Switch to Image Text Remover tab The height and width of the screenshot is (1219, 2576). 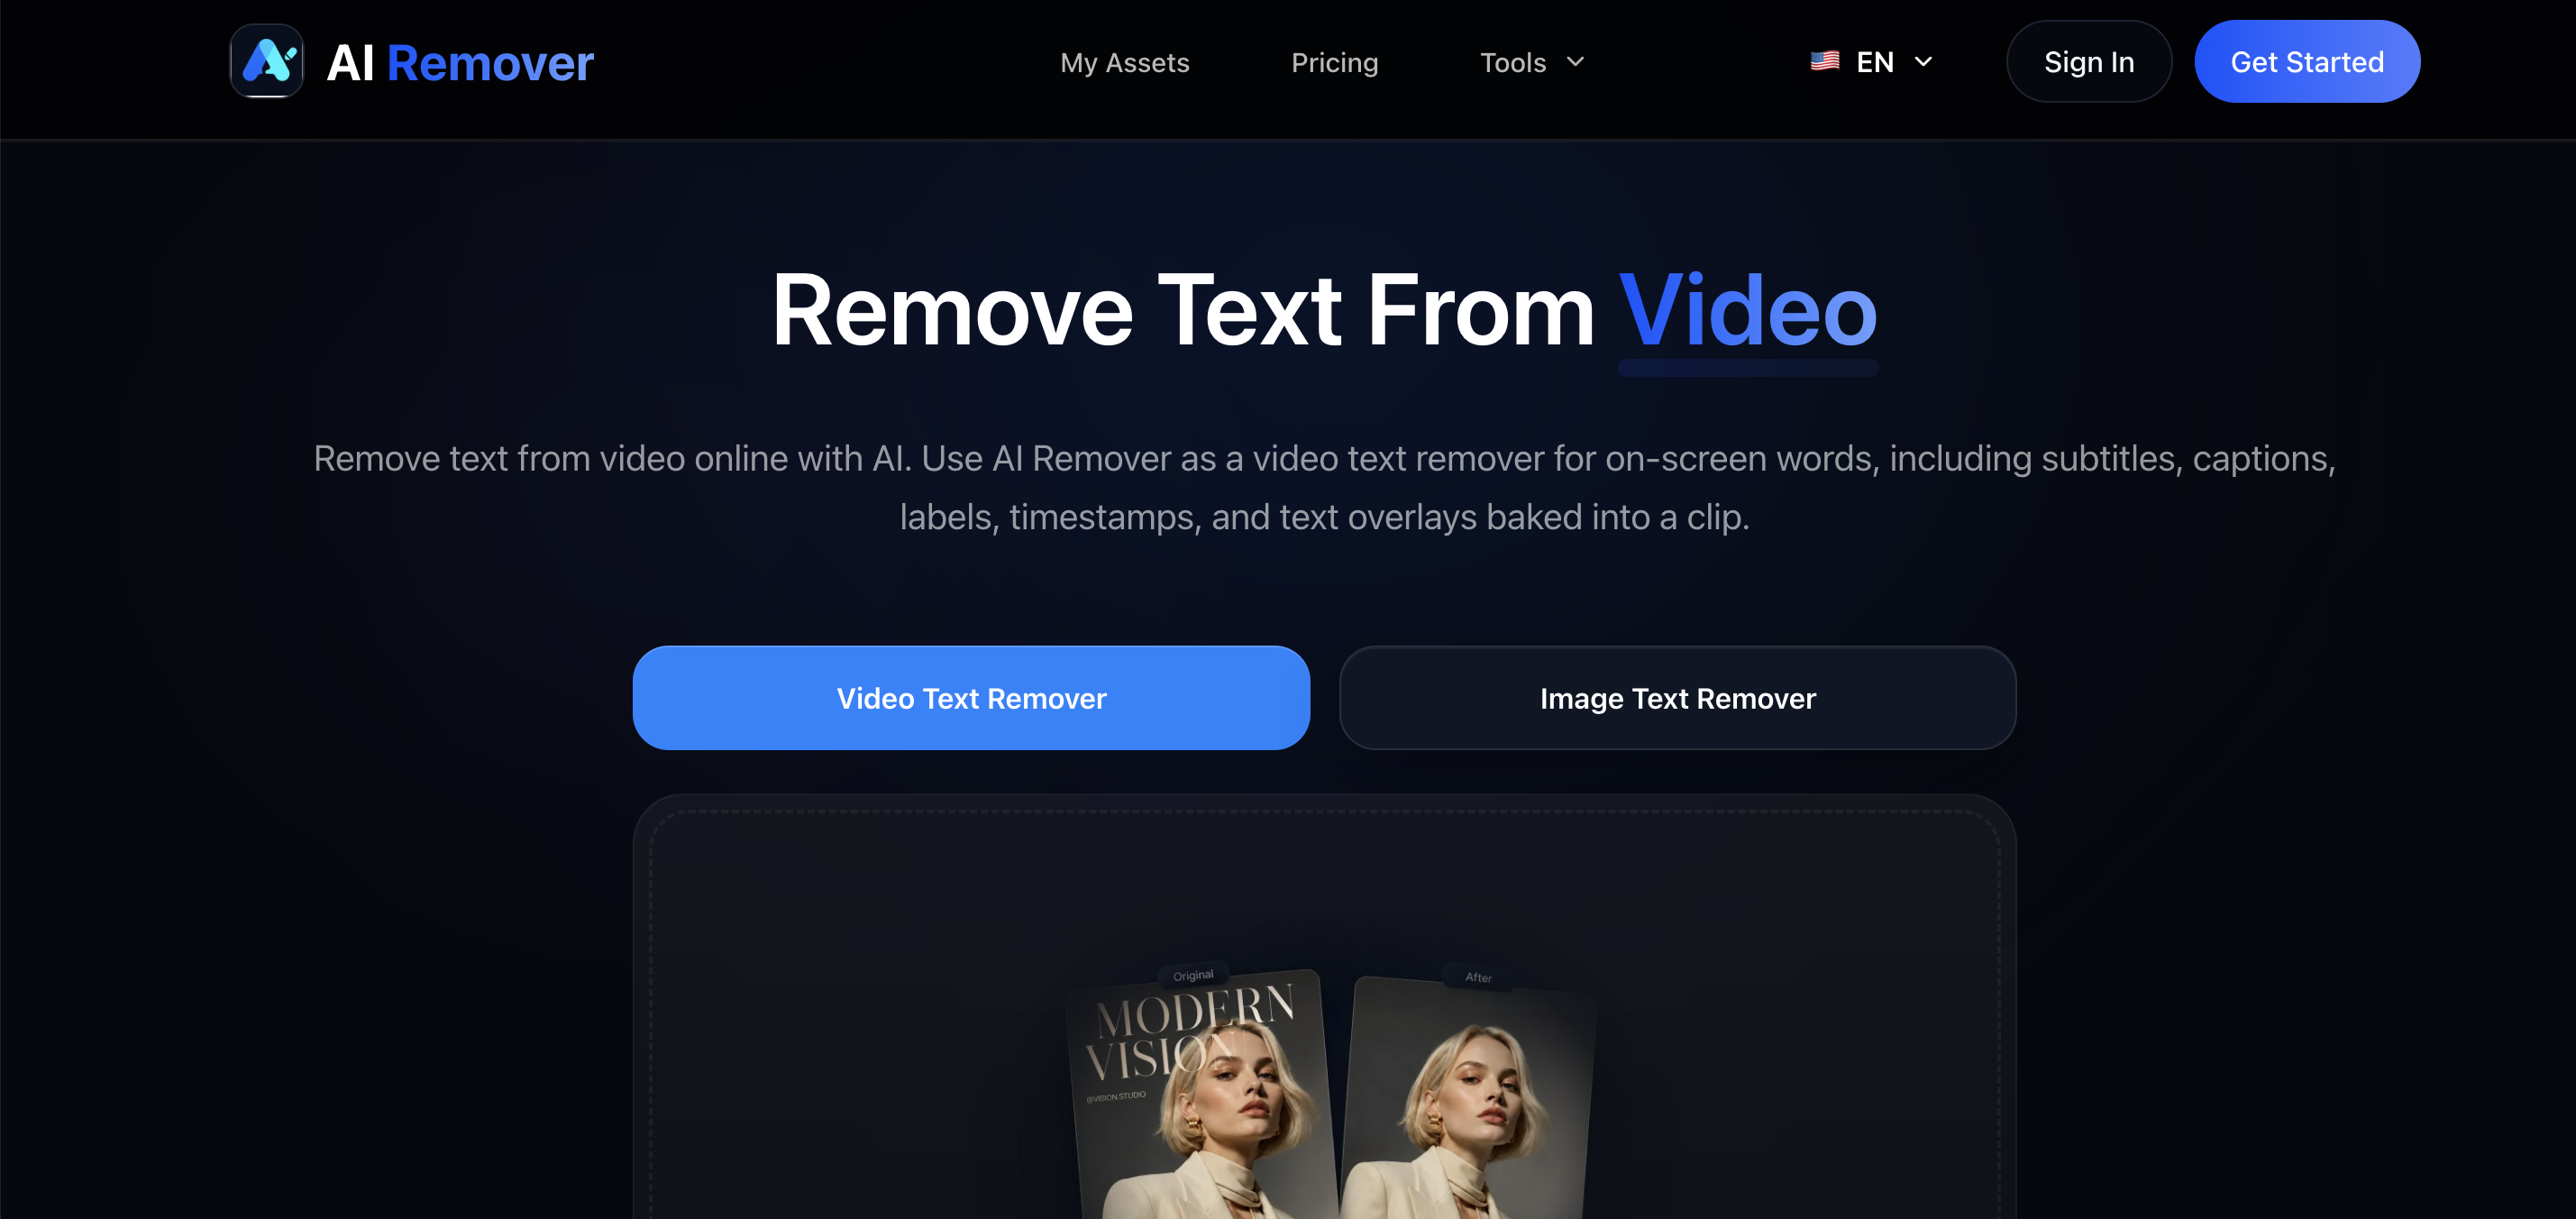point(1677,698)
